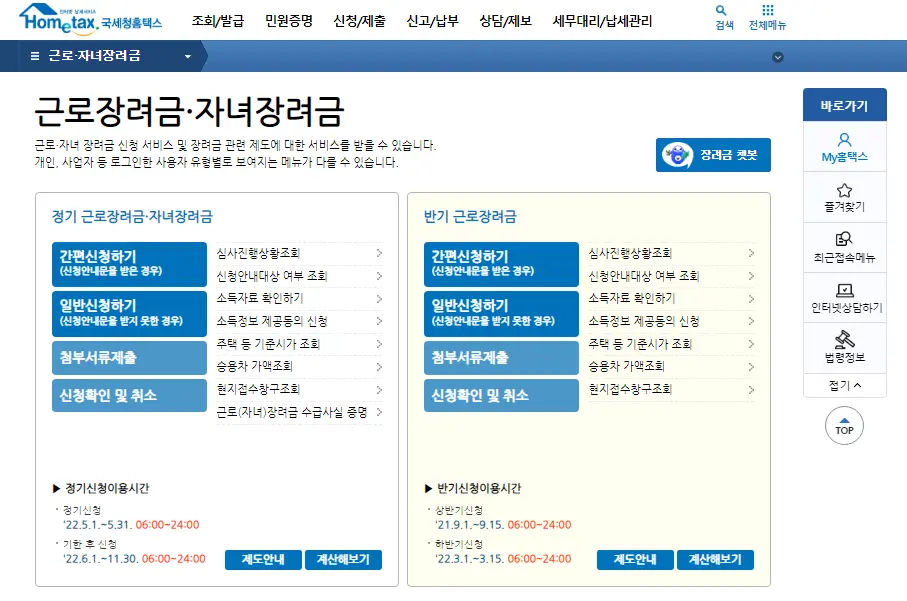Open 인터넷상담하기 sidebar icon

[x=844, y=297]
